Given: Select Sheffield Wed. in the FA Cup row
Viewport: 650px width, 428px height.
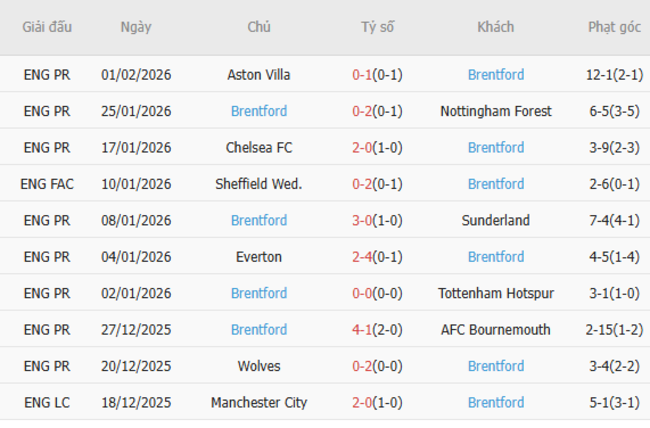Looking at the screenshot, I should pyautogui.click(x=259, y=184).
